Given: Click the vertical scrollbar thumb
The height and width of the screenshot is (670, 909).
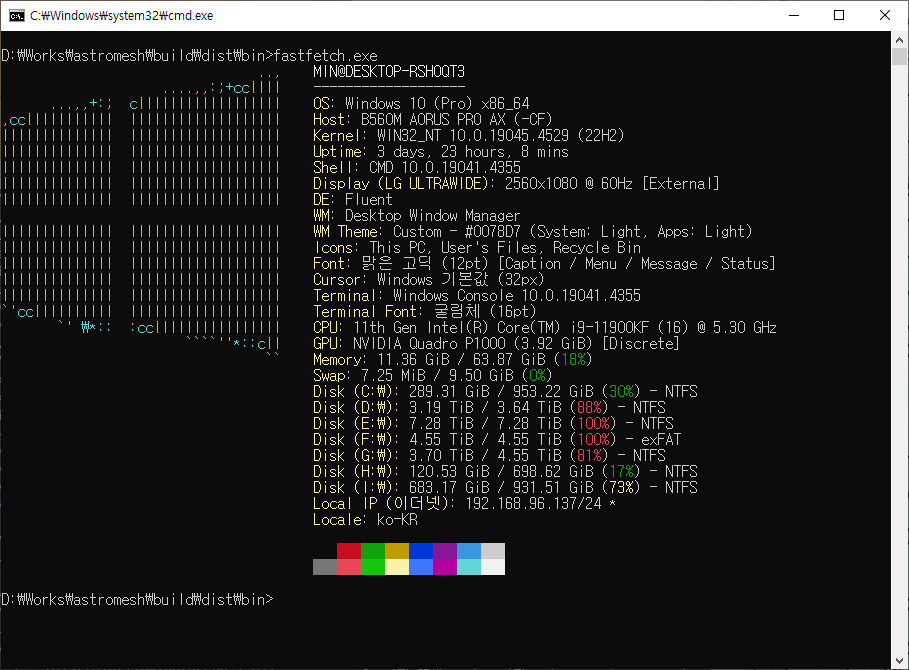Looking at the screenshot, I should coord(900,57).
